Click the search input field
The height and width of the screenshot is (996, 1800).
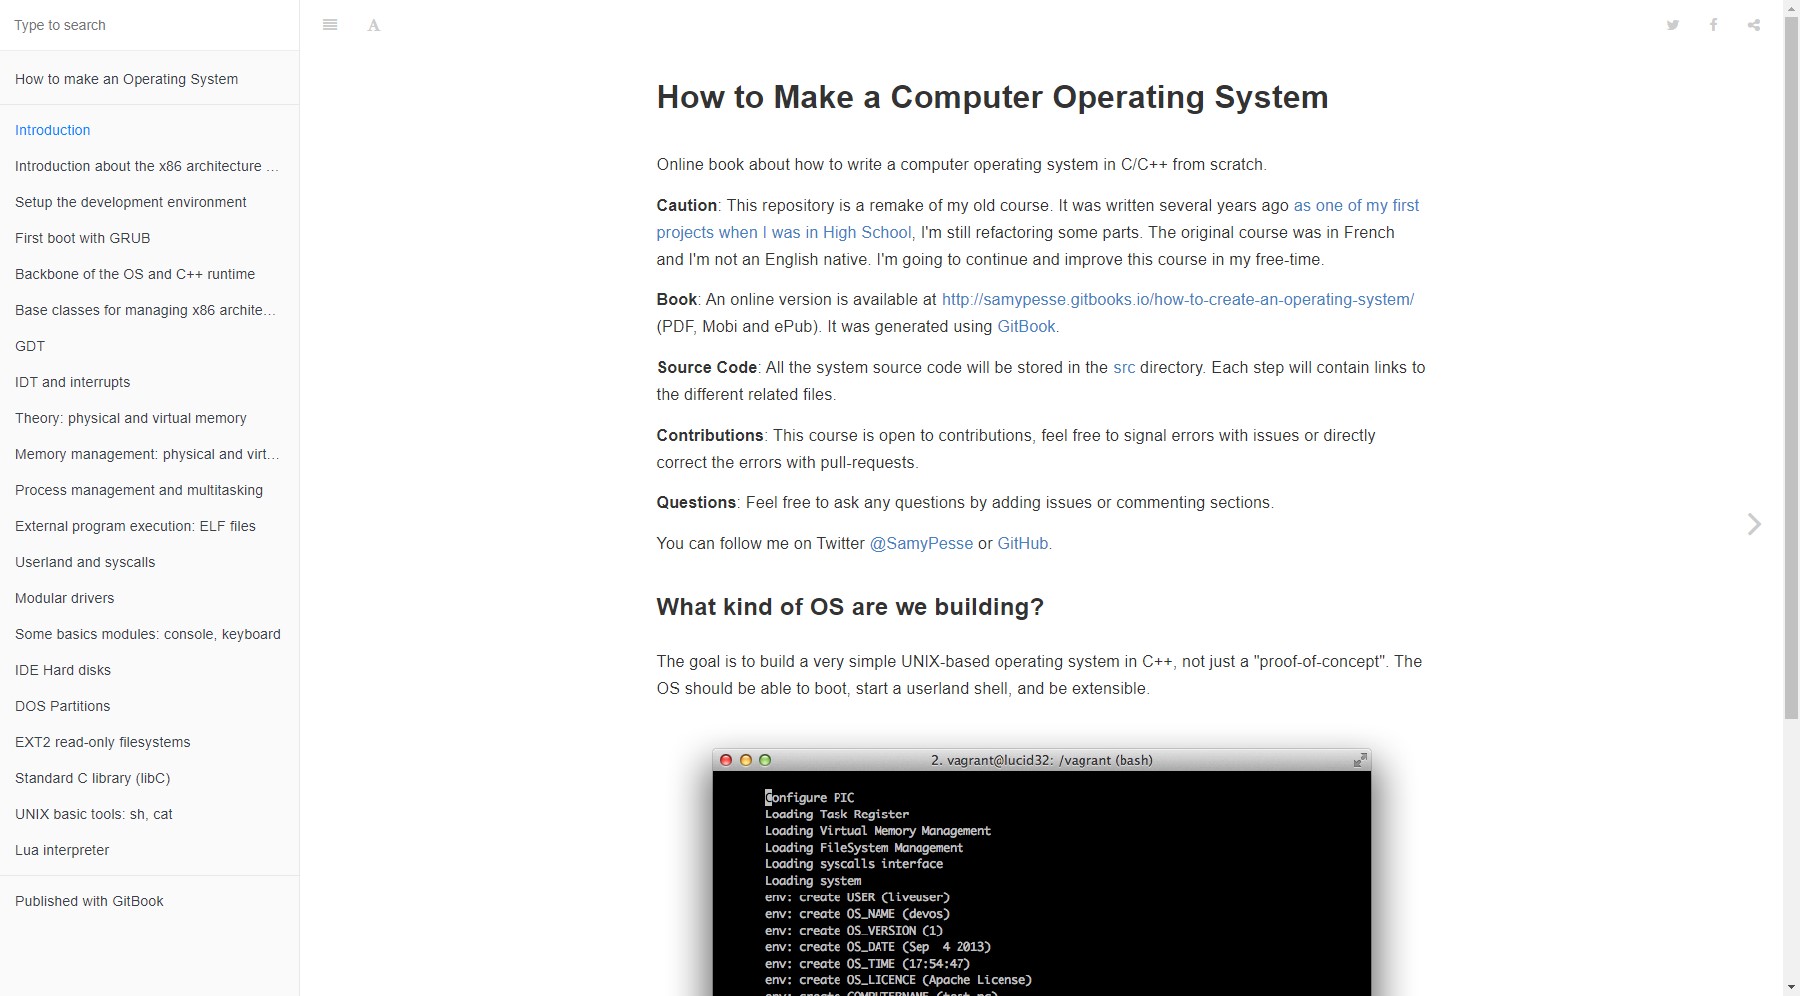coord(150,25)
